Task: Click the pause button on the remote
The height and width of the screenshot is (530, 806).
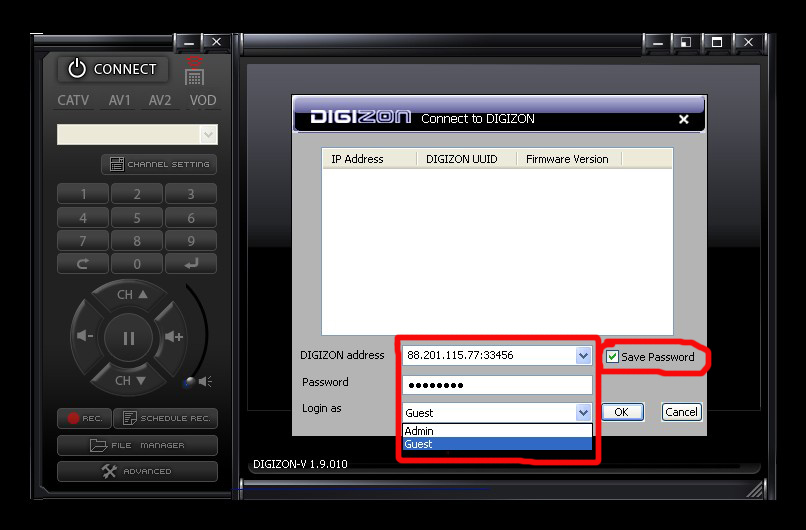Action: pyautogui.click(x=129, y=338)
